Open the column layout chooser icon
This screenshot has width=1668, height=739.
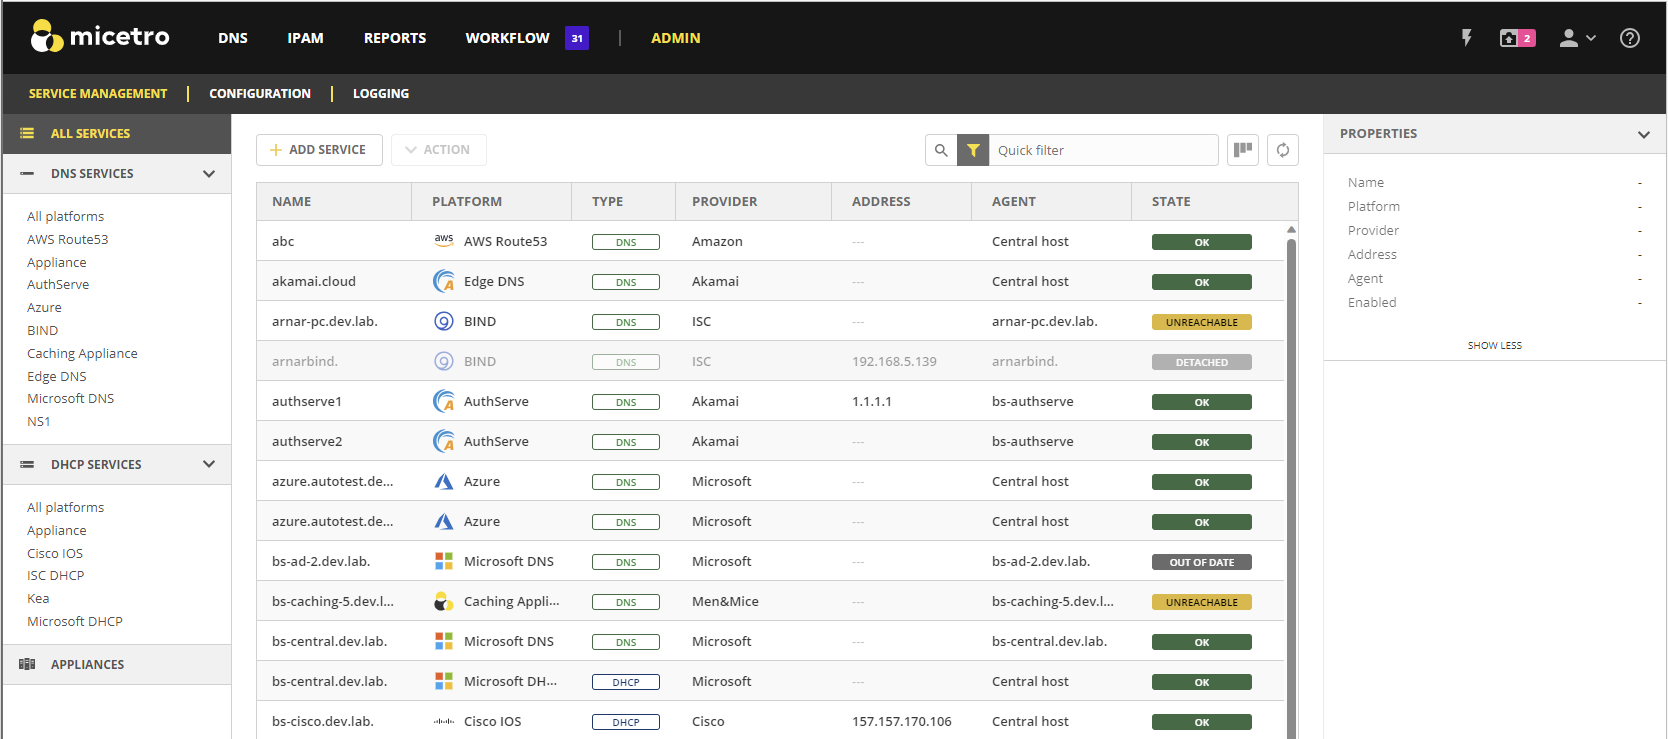coord(1242,150)
